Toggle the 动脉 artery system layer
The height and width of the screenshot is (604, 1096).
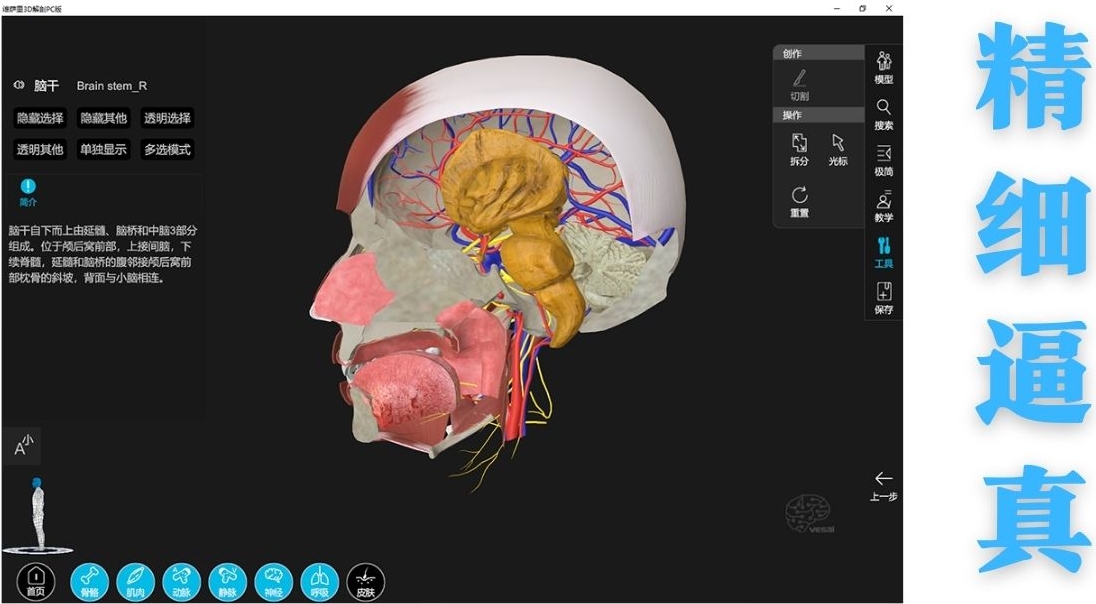coord(182,582)
